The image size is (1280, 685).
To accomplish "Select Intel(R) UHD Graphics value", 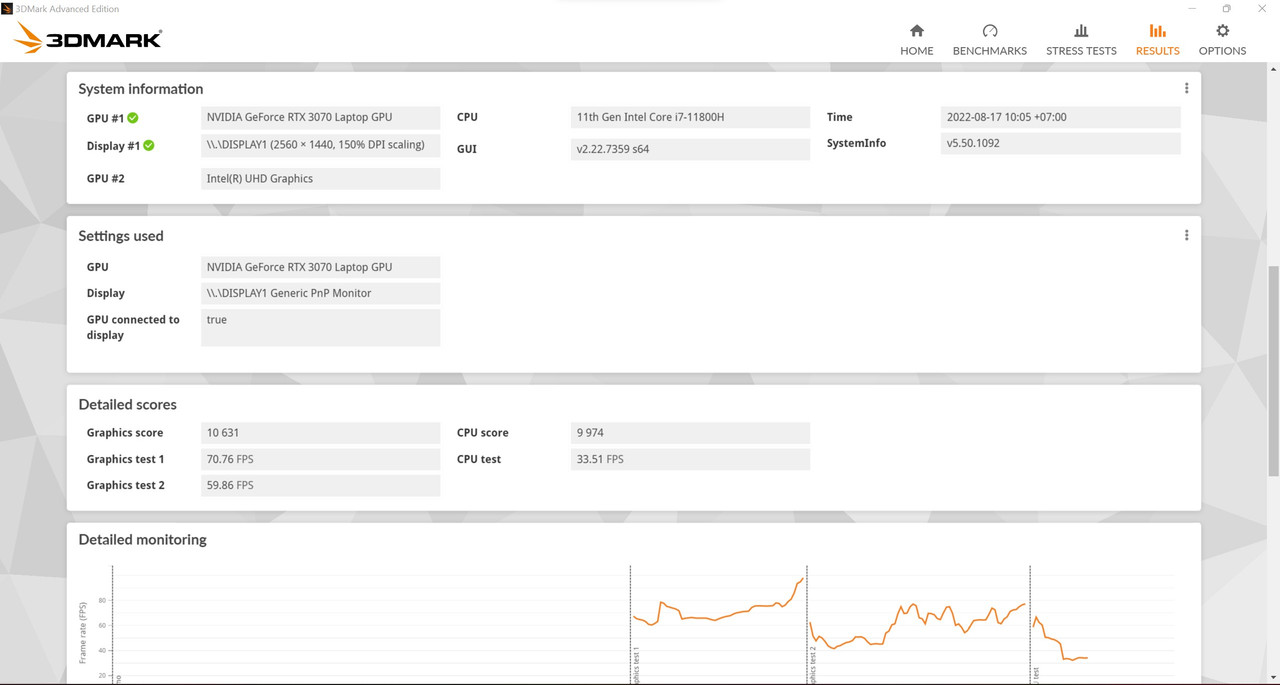I will coord(320,178).
